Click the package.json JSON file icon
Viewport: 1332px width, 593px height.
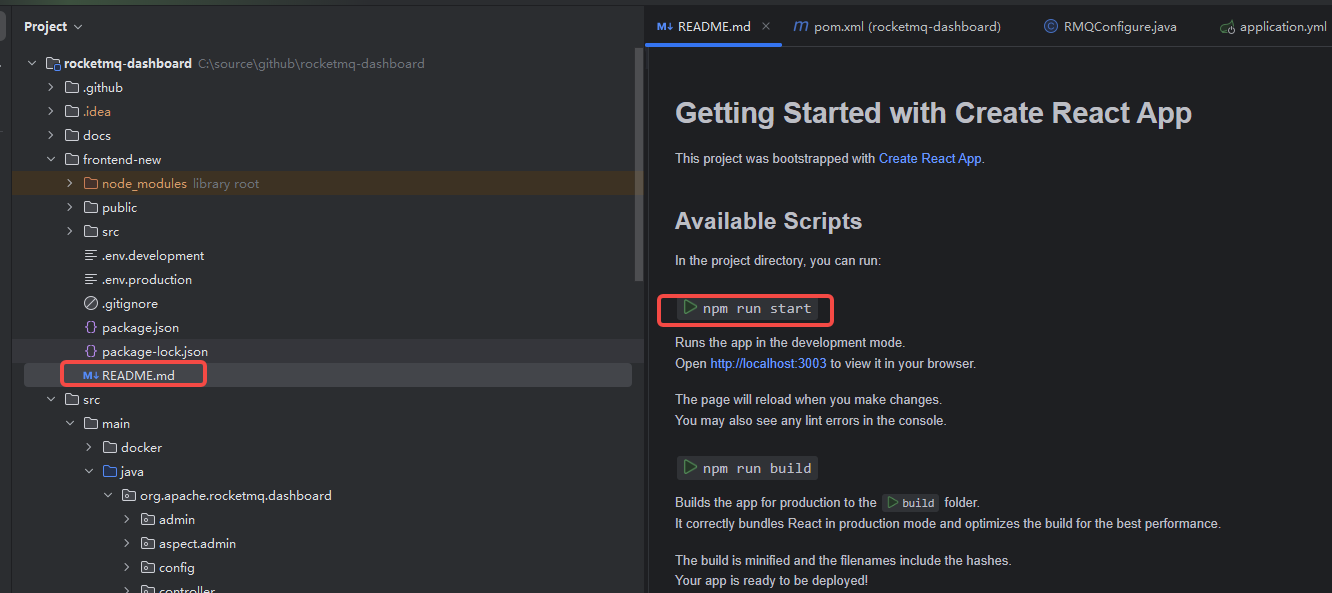91,327
